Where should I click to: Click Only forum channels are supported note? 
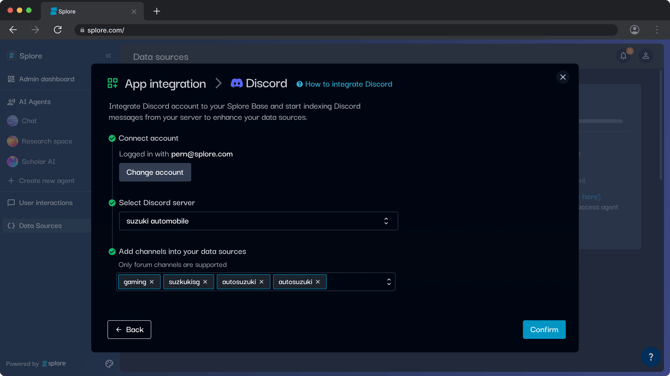coord(173,265)
